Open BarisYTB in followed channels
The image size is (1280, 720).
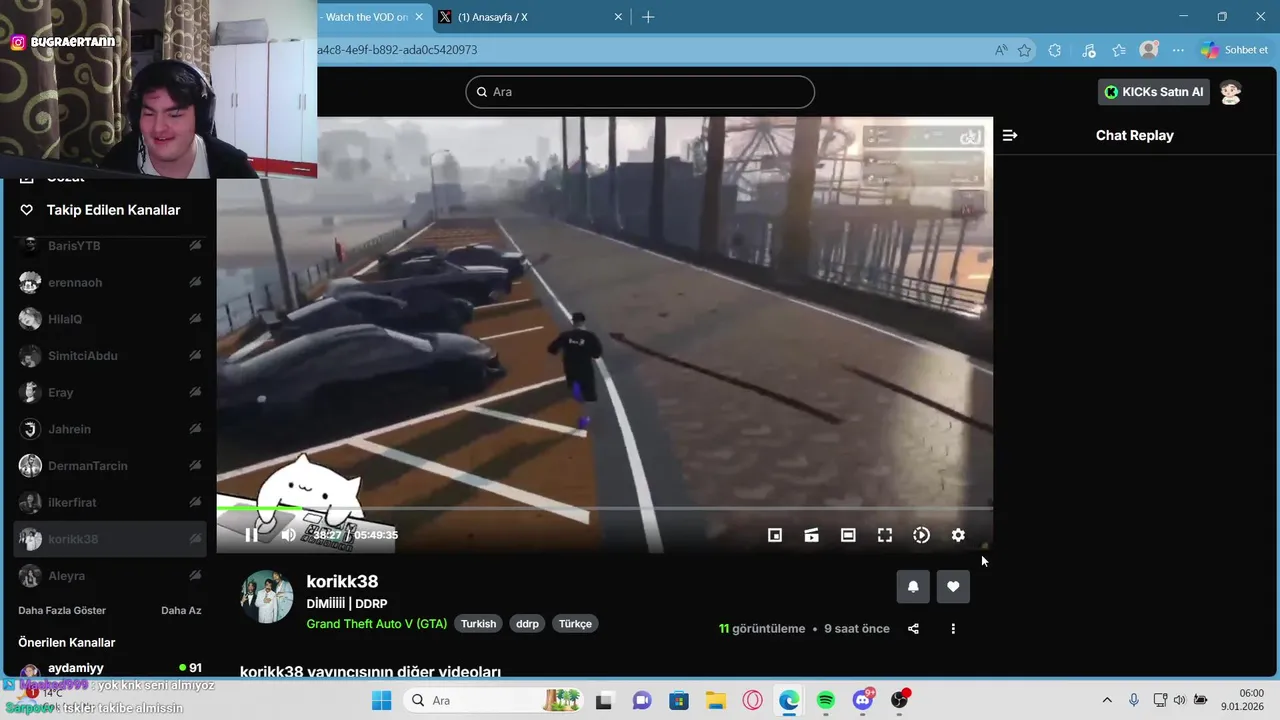[x=110, y=246]
